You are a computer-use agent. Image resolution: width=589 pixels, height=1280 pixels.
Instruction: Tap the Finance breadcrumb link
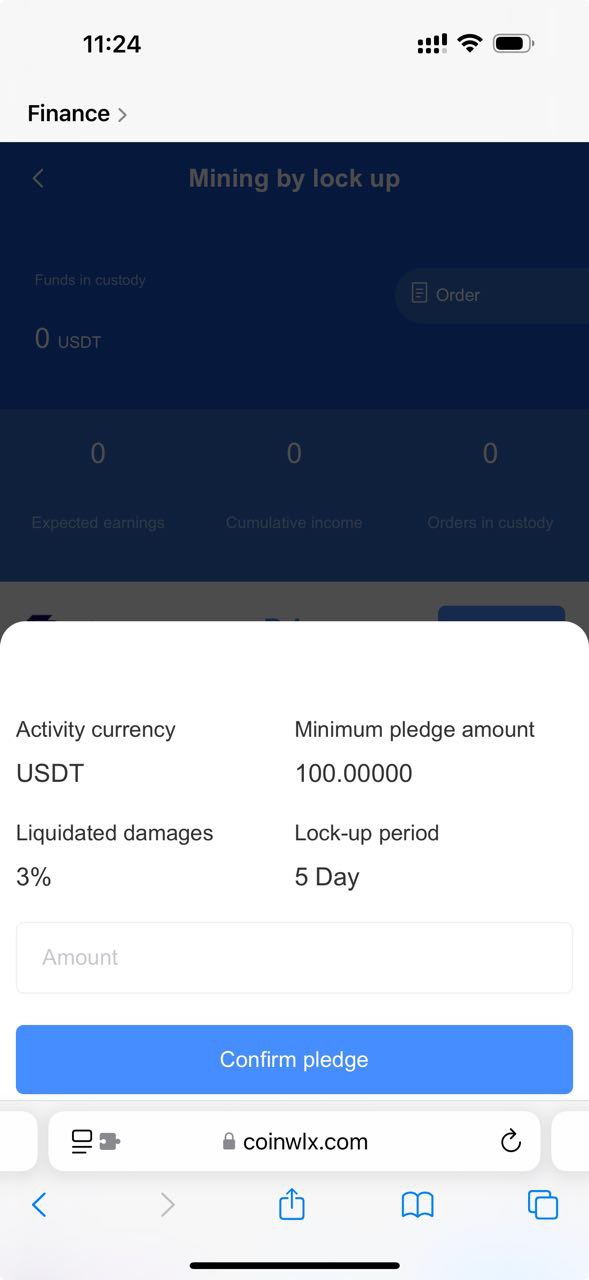pos(68,113)
